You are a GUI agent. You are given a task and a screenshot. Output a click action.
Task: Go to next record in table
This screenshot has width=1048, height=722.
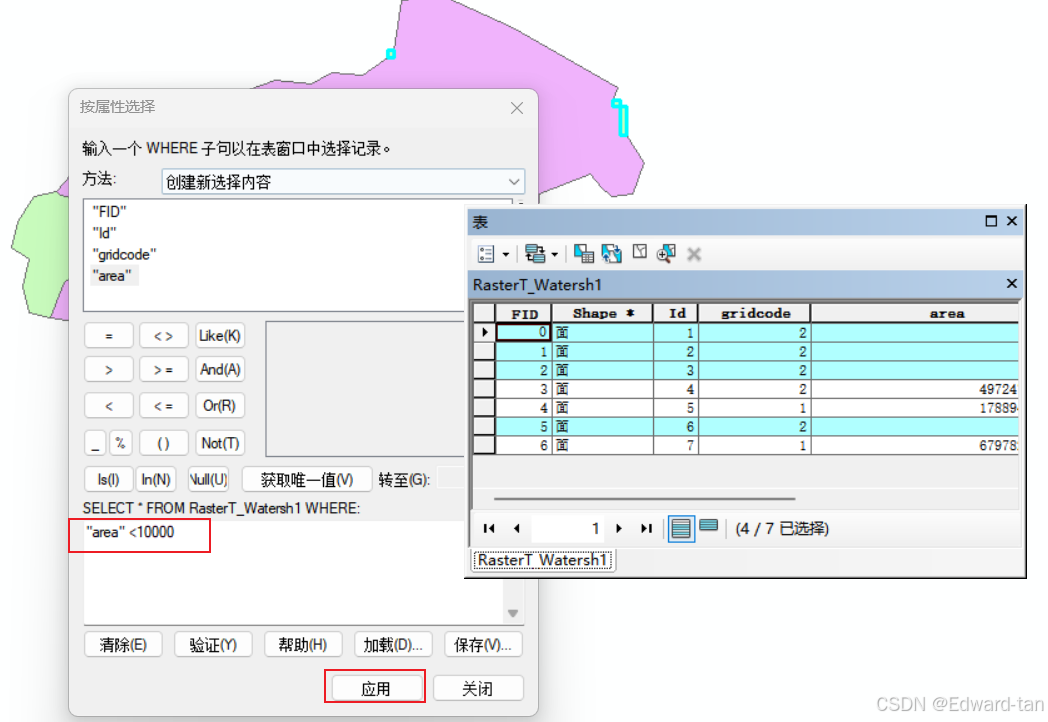pyautogui.click(x=619, y=528)
